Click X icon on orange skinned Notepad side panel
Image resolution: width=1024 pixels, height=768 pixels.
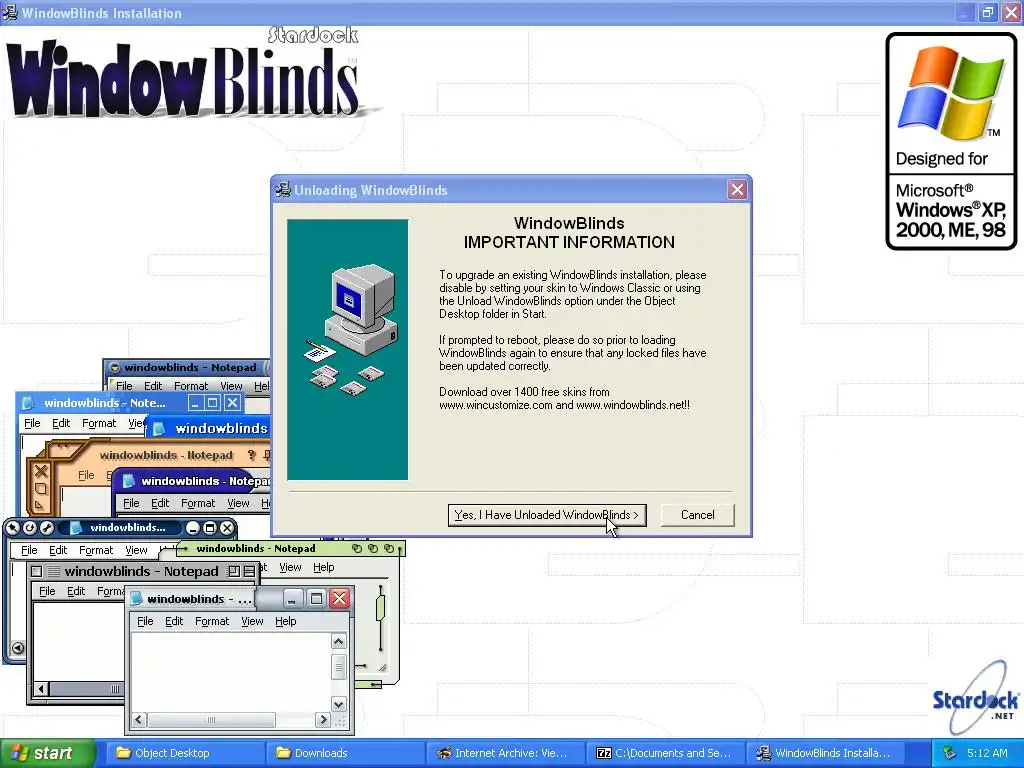(41, 471)
